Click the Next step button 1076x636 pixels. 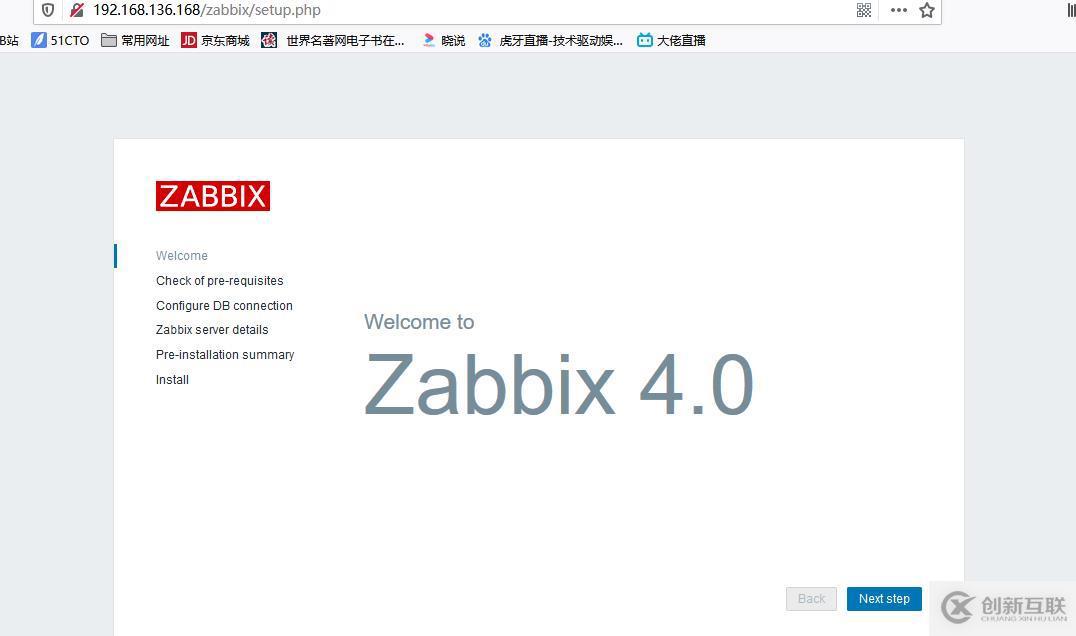883,598
